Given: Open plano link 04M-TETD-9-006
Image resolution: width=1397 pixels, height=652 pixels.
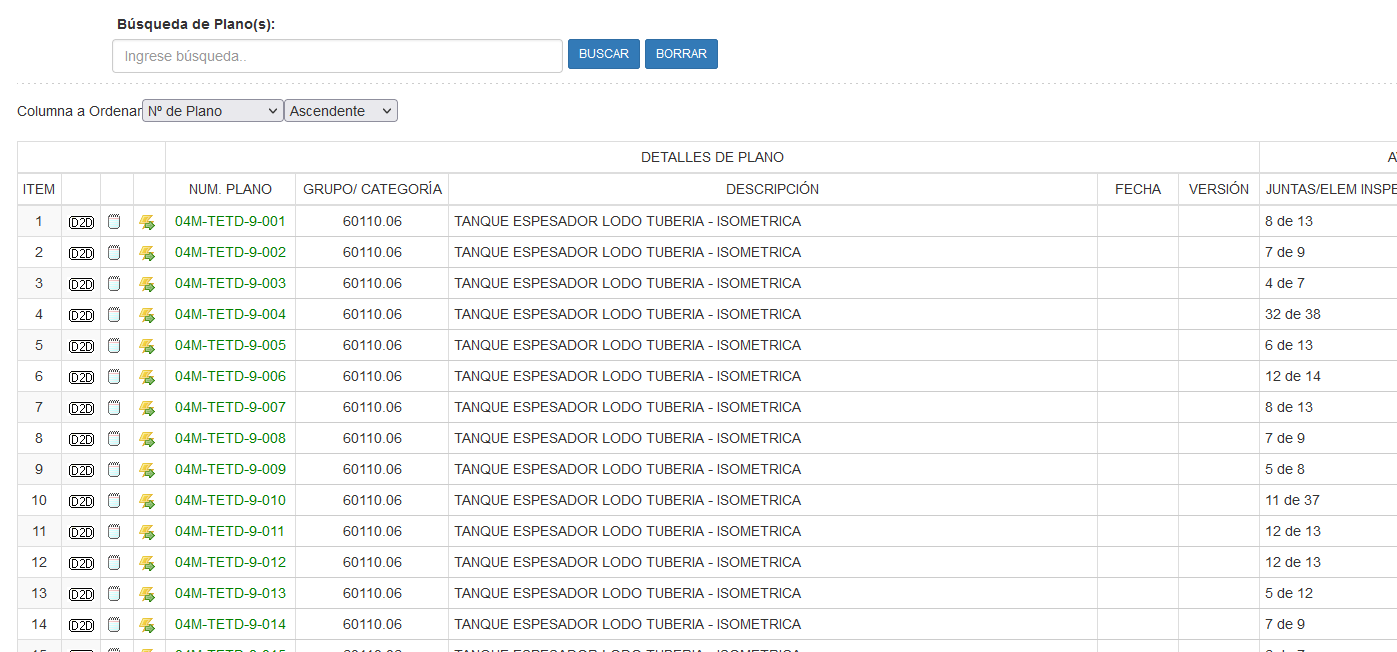Looking at the screenshot, I should 230,376.
